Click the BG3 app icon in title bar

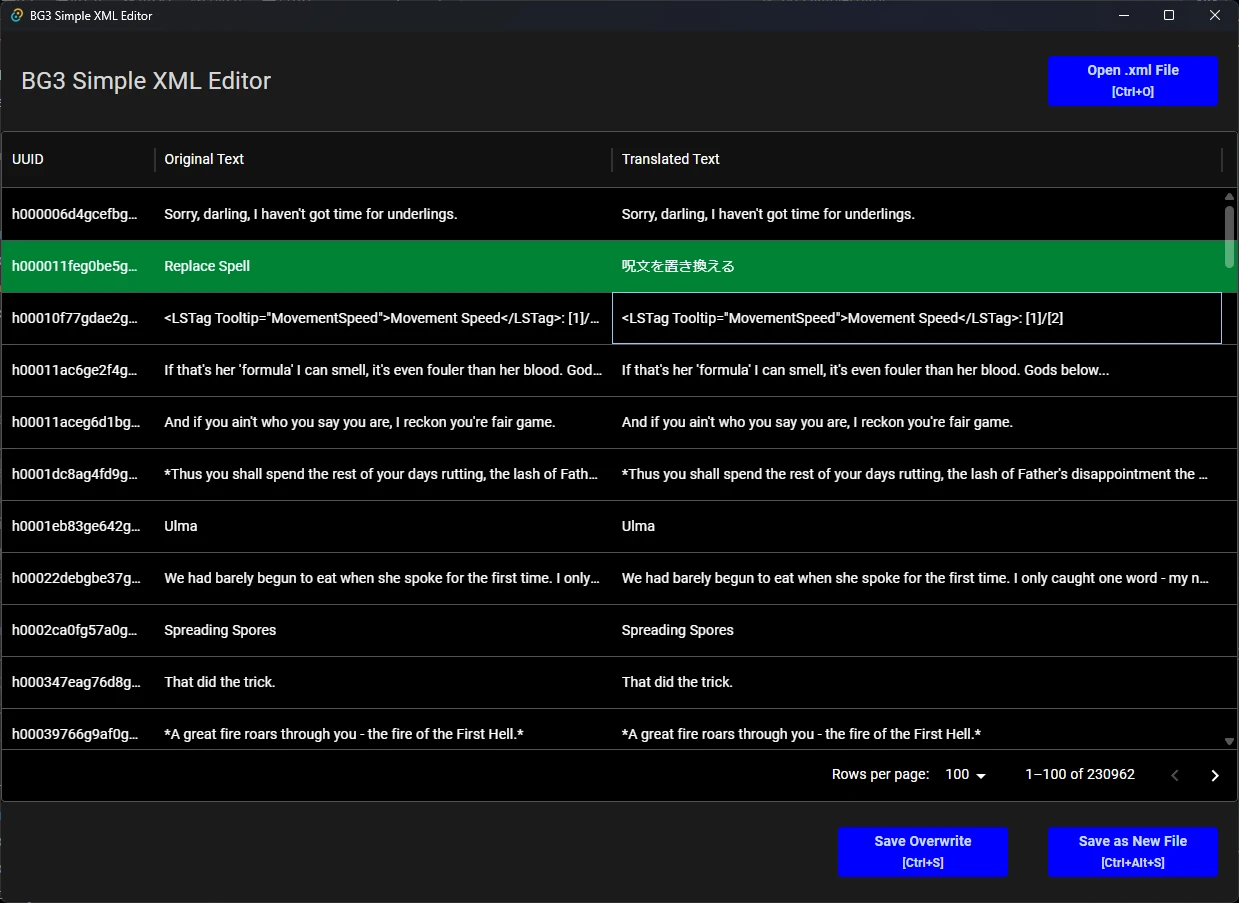(16, 16)
